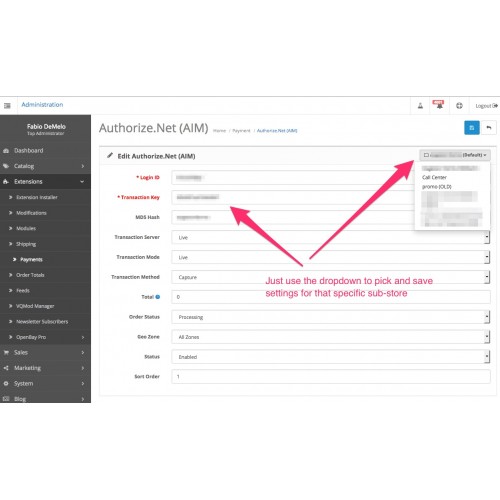
Task: Open the Transaction Mode dropdown
Action: (331, 257)
